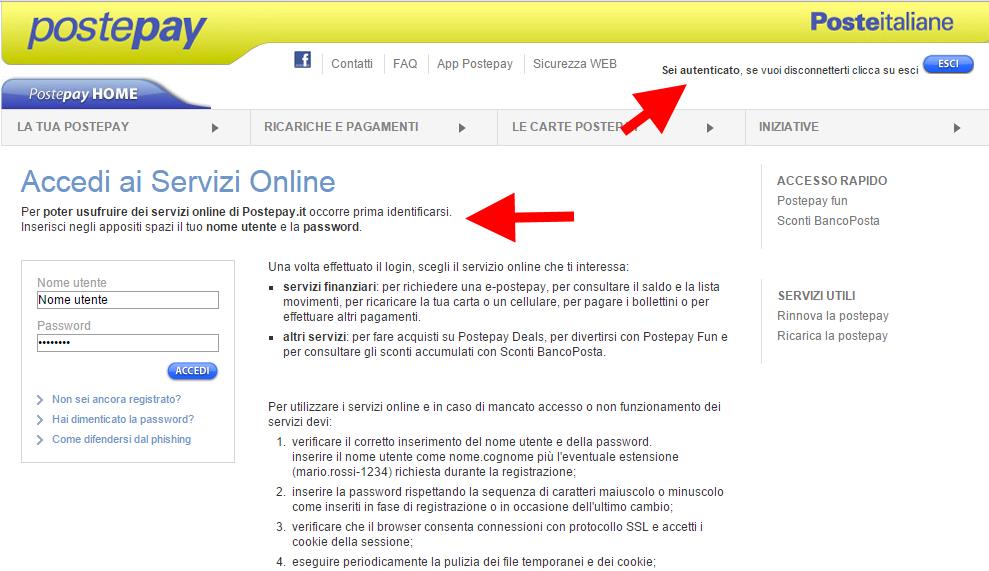
Task: Open the Facebook page icon
Action: coord(303,60)
